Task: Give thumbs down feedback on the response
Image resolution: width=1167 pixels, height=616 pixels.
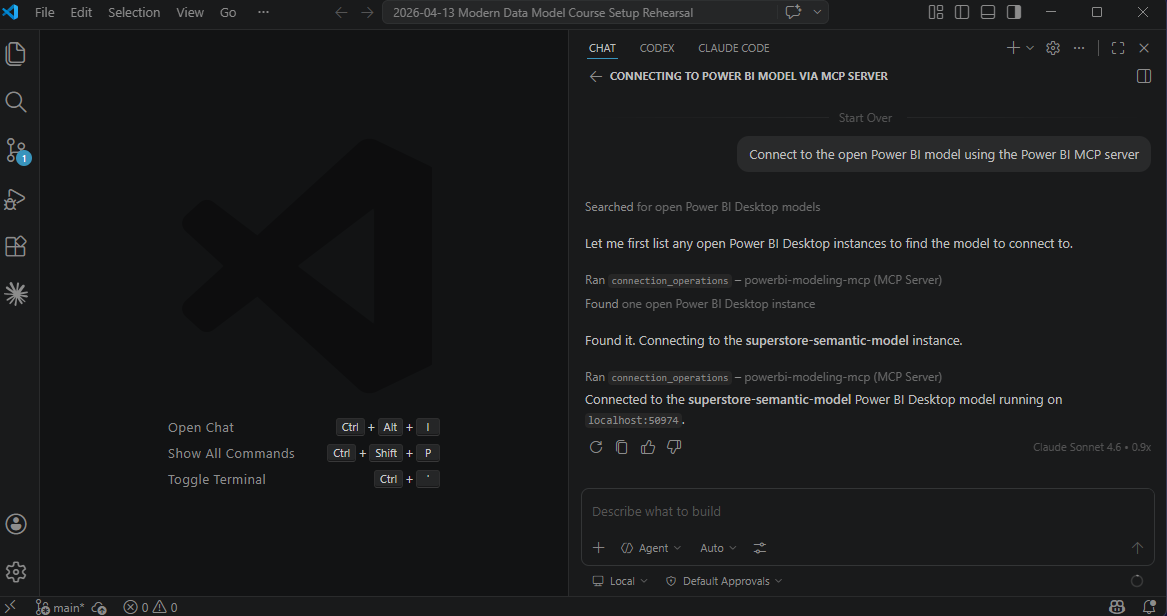Action: (674, 447)
